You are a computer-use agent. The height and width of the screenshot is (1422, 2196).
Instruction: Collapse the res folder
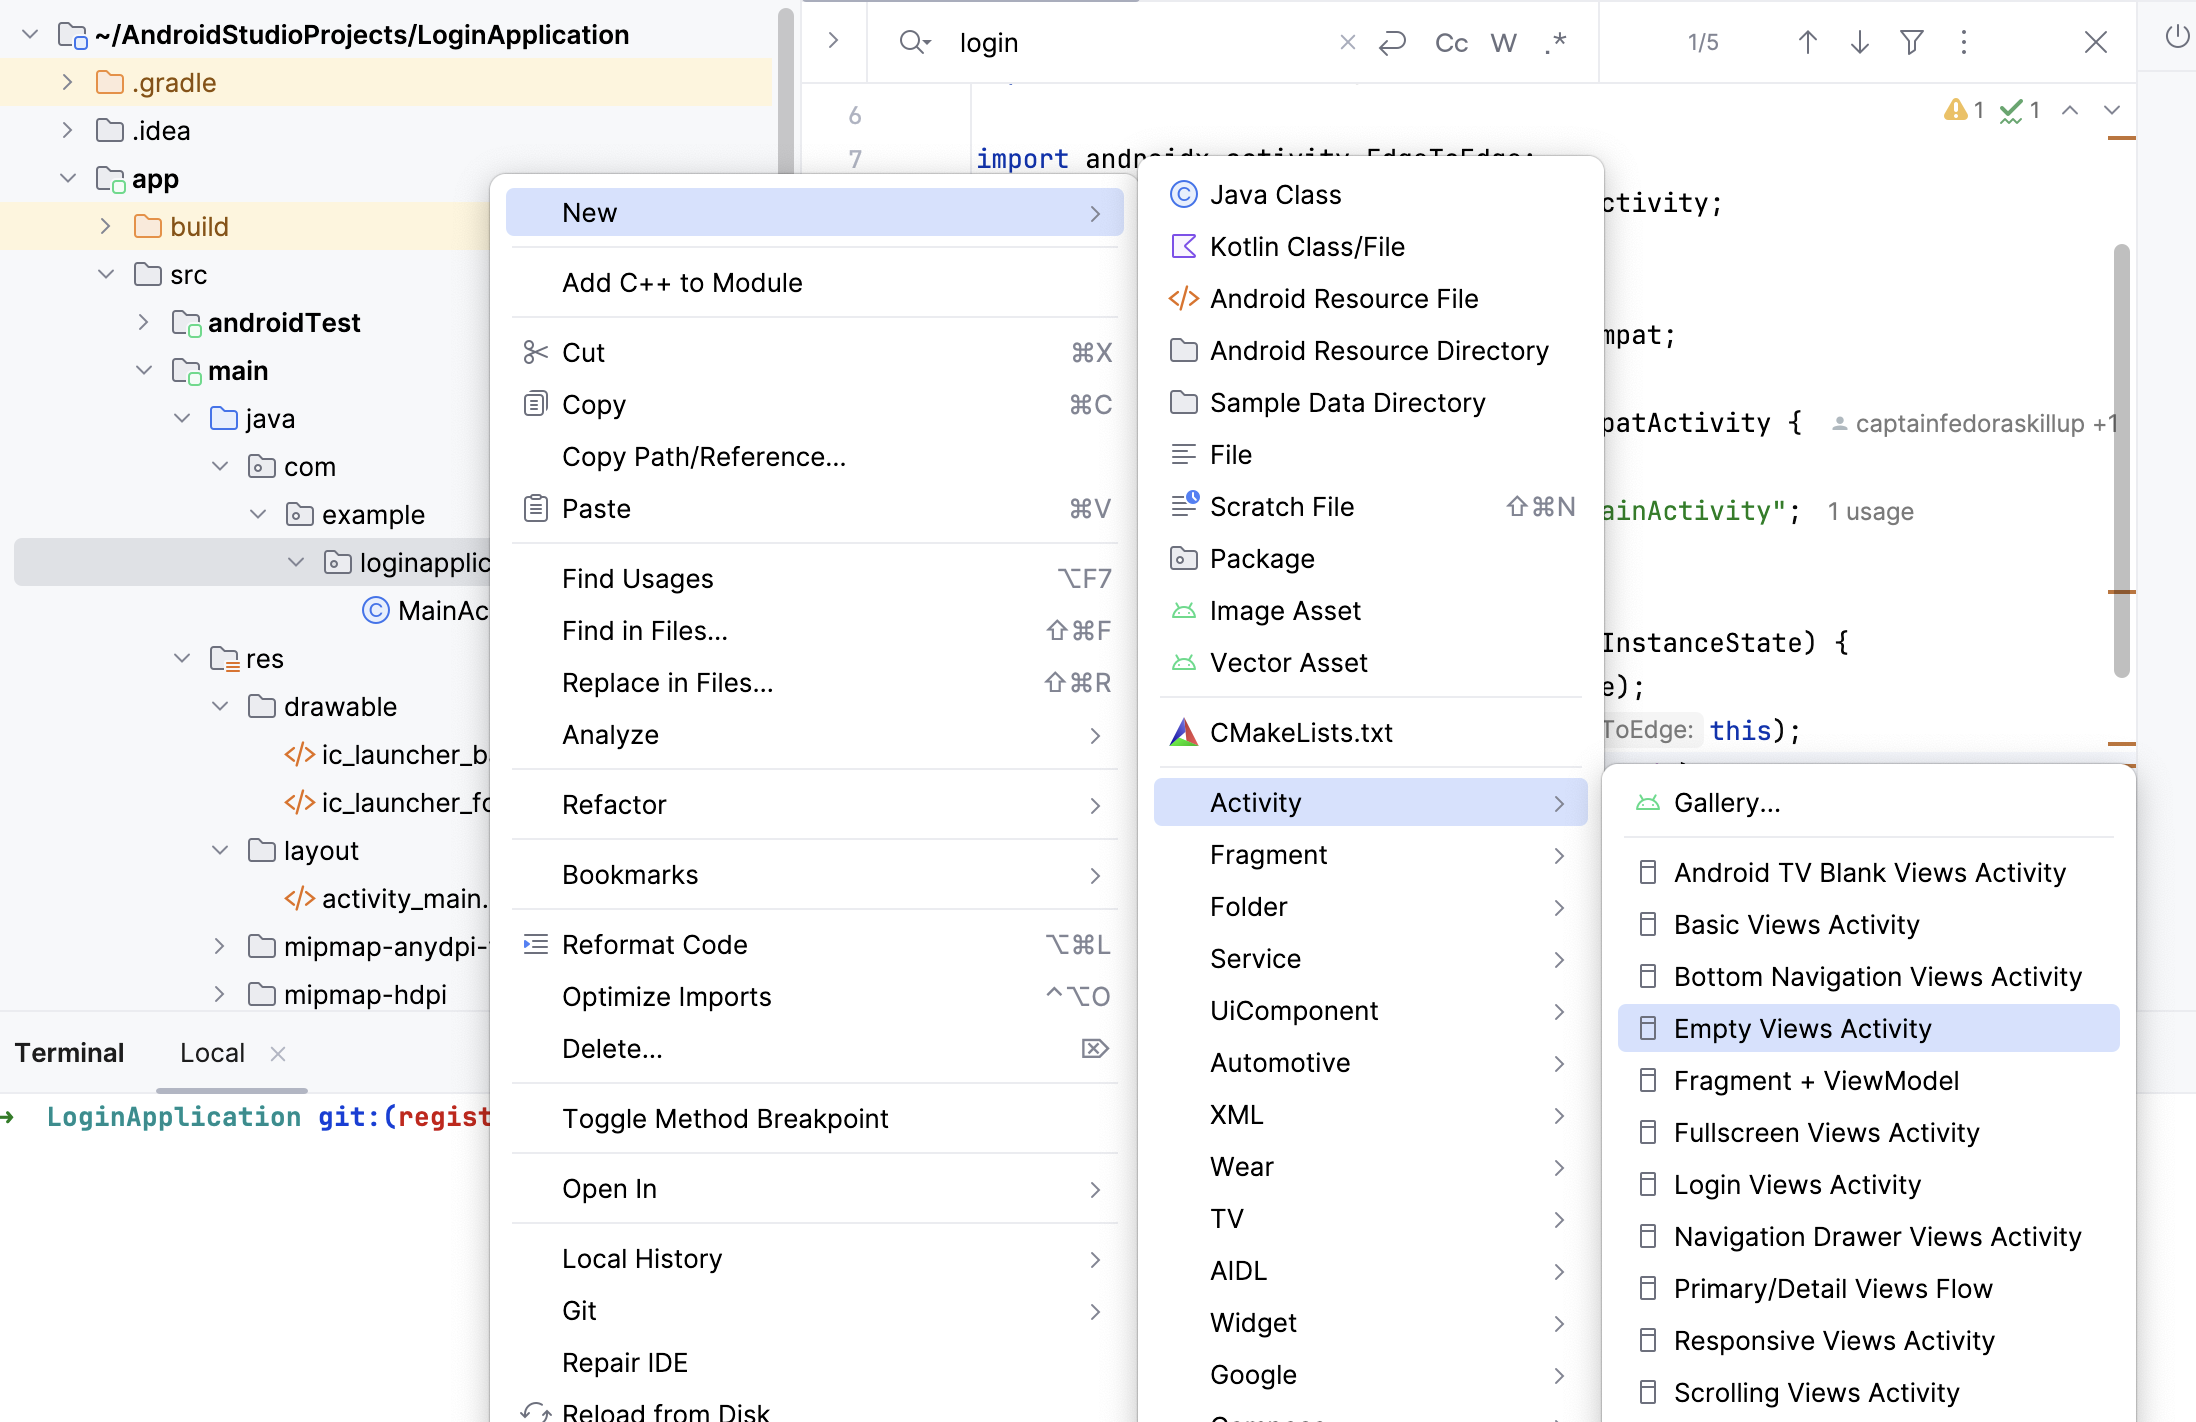click(181, 658)
